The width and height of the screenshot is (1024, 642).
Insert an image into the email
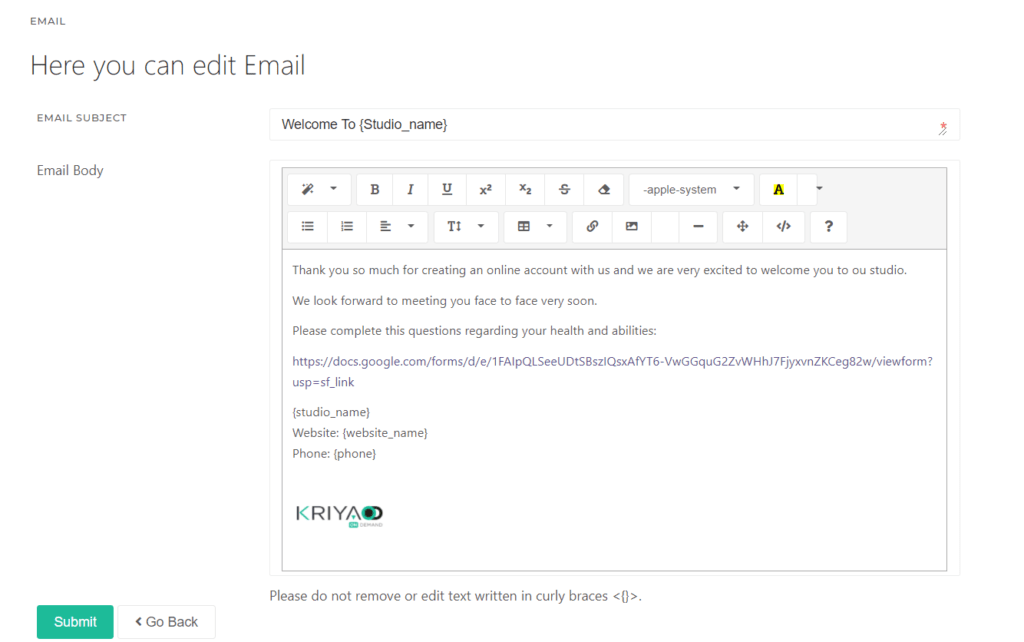pos(631,226)
